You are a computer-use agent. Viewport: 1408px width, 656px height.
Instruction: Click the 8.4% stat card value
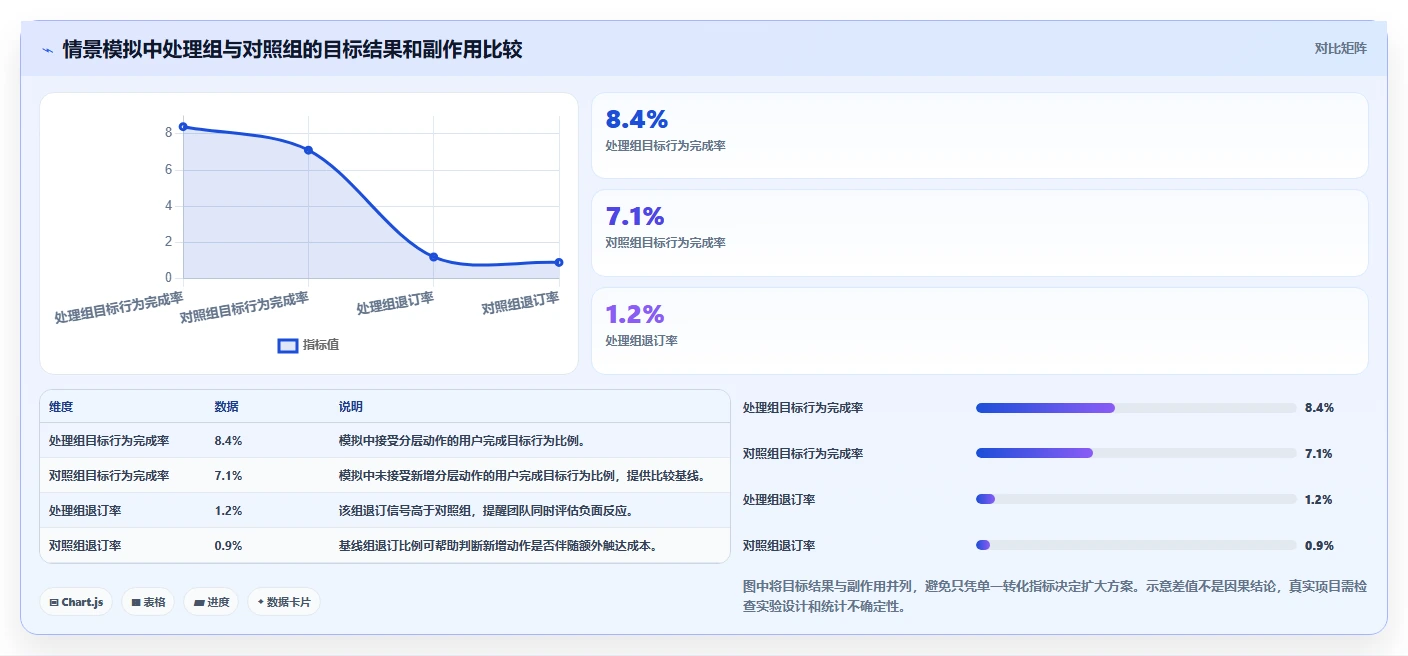coord(636,120)
